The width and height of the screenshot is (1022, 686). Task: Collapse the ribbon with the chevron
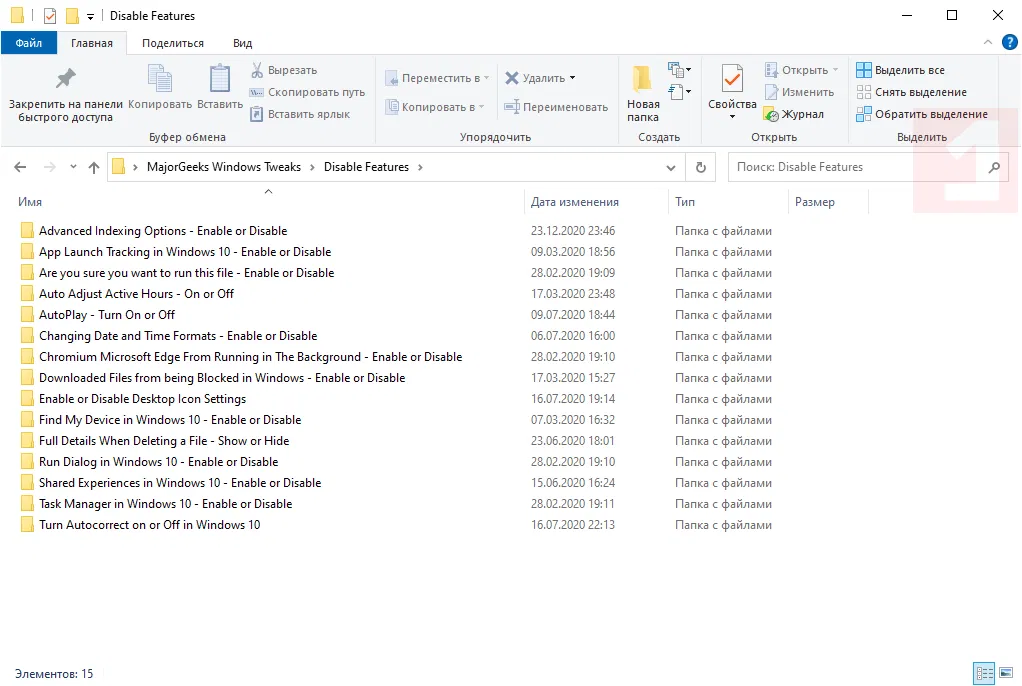(x=987, y=42)
